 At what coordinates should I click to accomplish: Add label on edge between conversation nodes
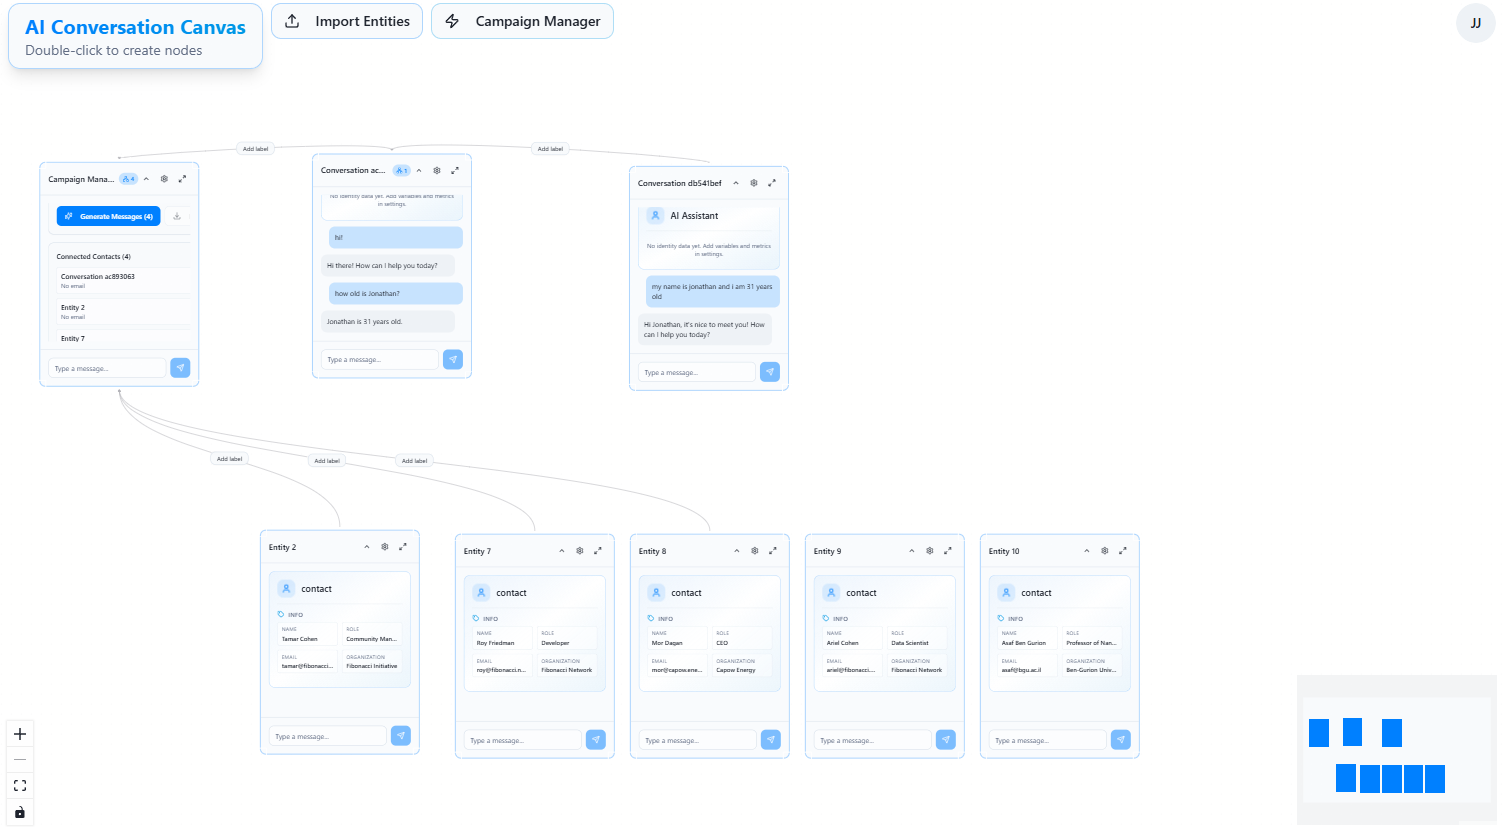pyautogui.click(x=550, y=149)
